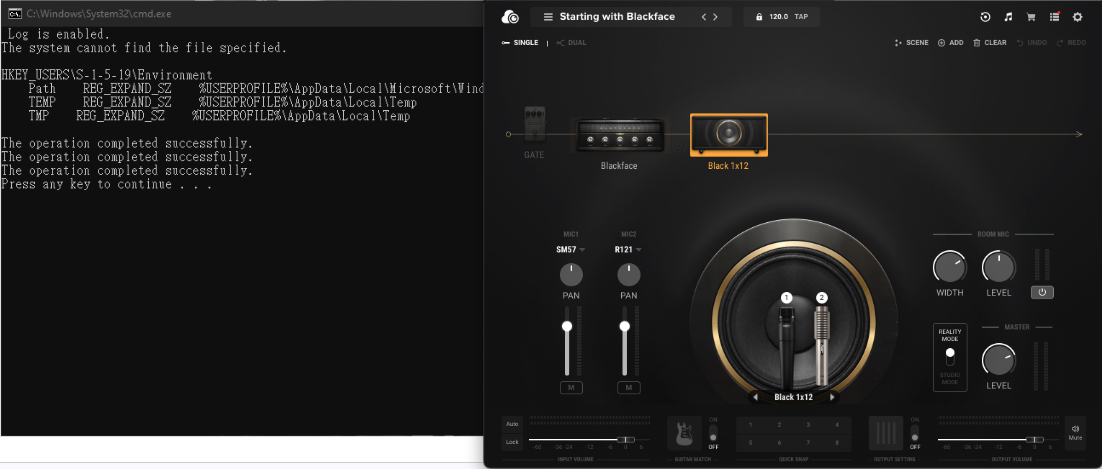Open the settings gear in the amp app
Image resolution: width=1102 pixels, height=469 pixels.
tap(1077, 17)
